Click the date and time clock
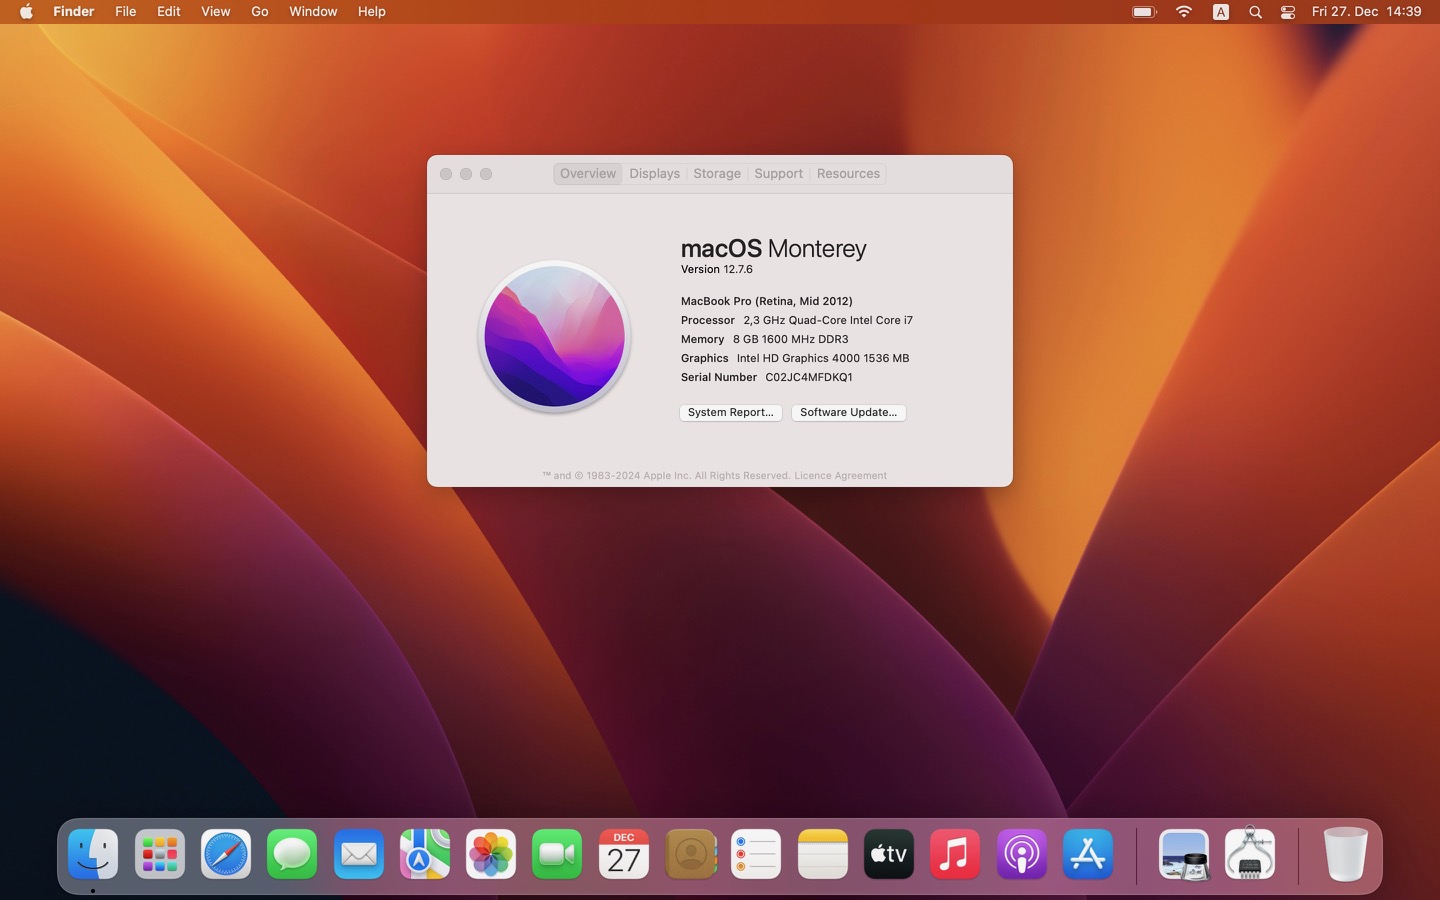 pos(1366,11)
